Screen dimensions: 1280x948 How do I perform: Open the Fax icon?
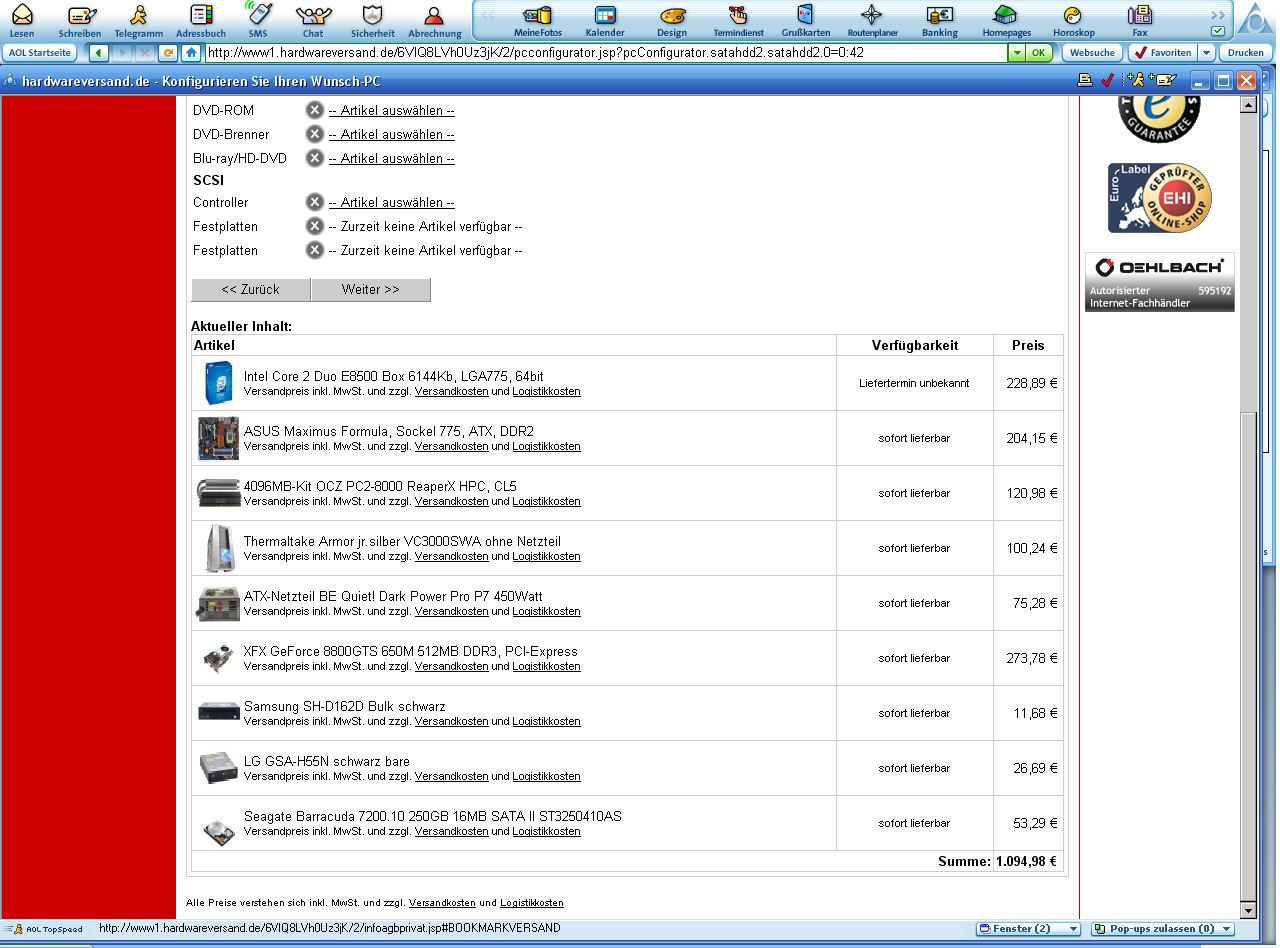(1139, 19)
